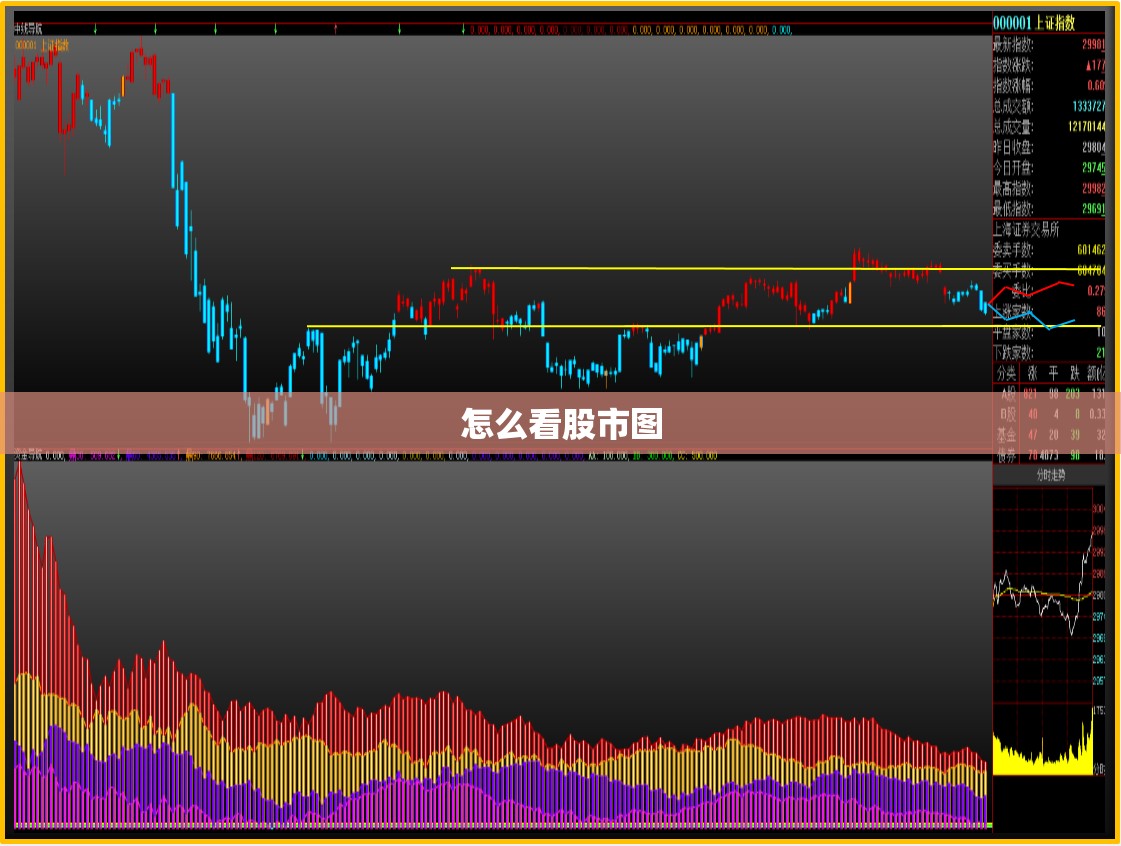Select the A股 row in the category table

click(1050, 393)
